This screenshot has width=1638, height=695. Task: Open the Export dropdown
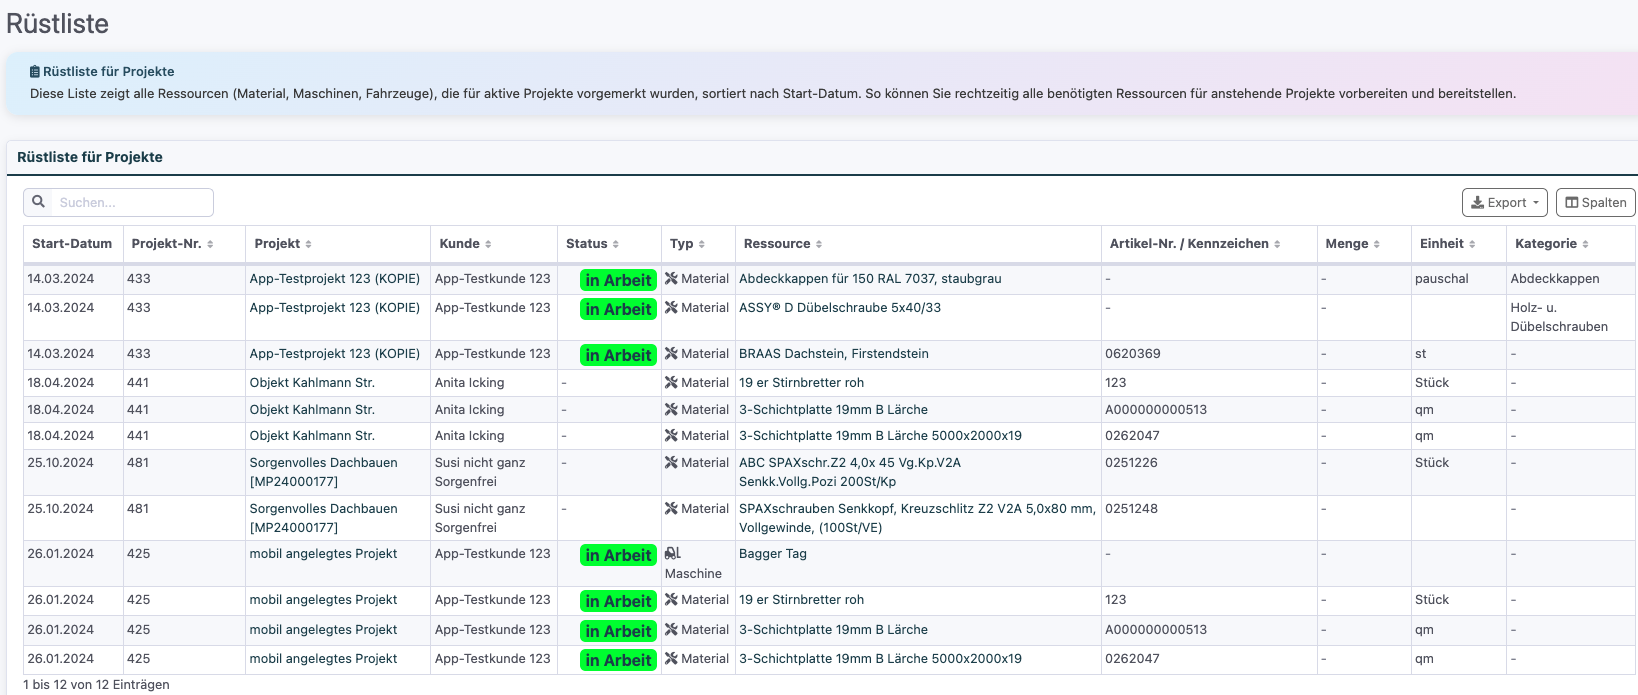1504,202
